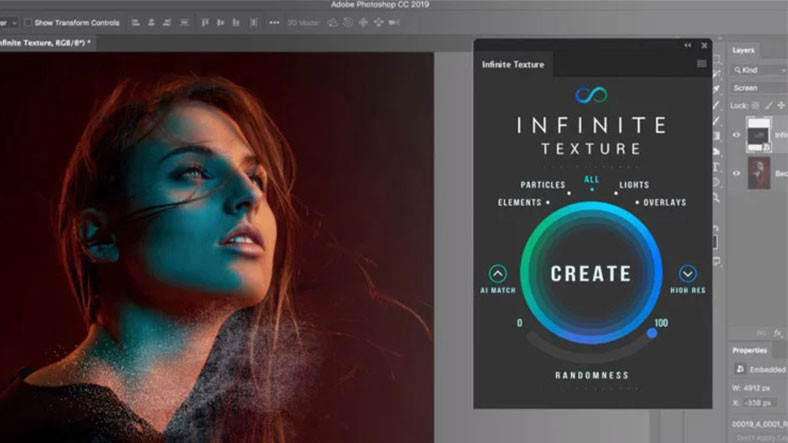Click the Infinite Texture infinity logo
Viewport: 788px width, 443px height.
[x=591, y=95]
